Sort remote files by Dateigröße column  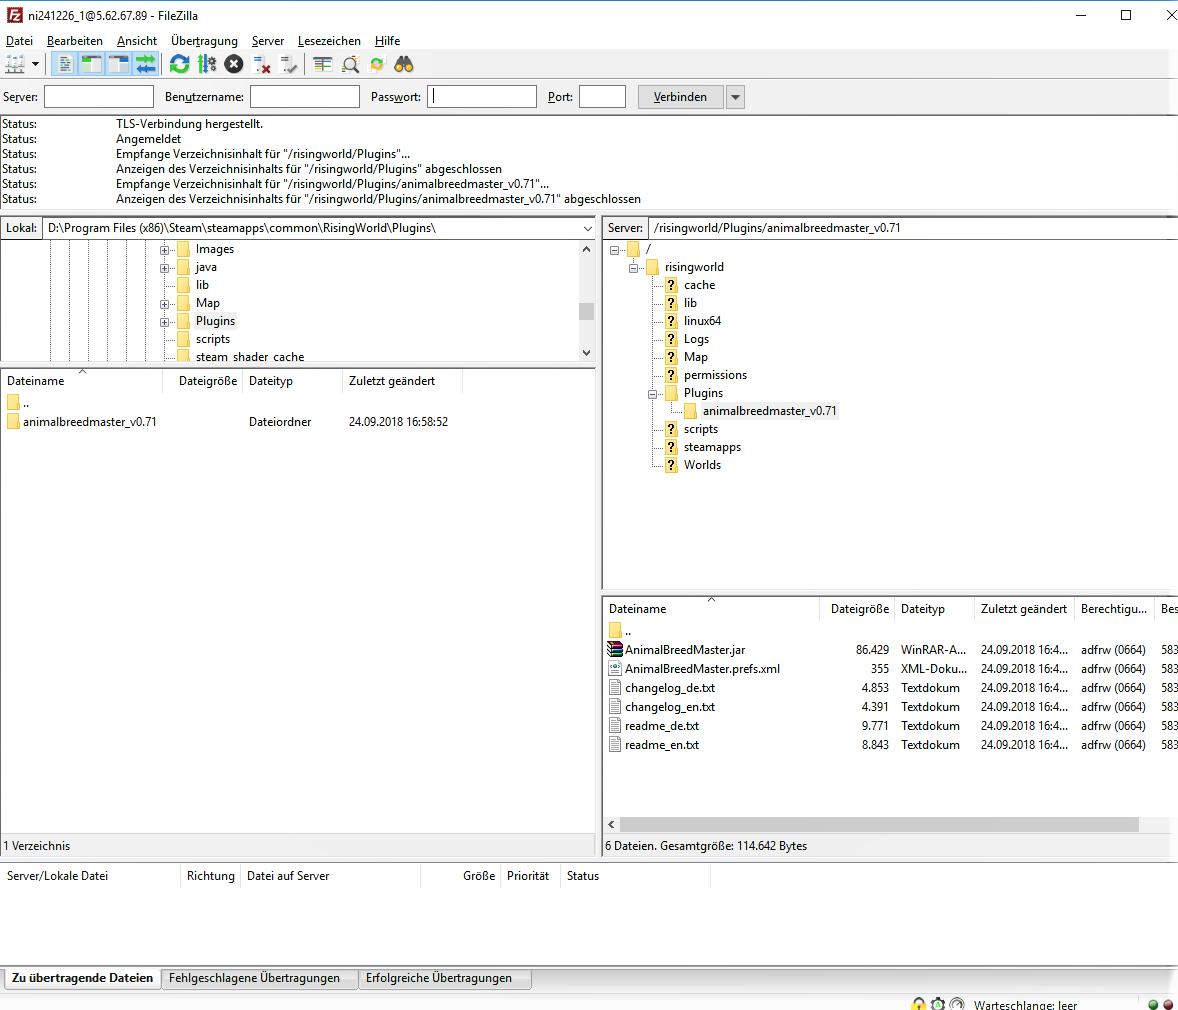click(x=859, y=609)
